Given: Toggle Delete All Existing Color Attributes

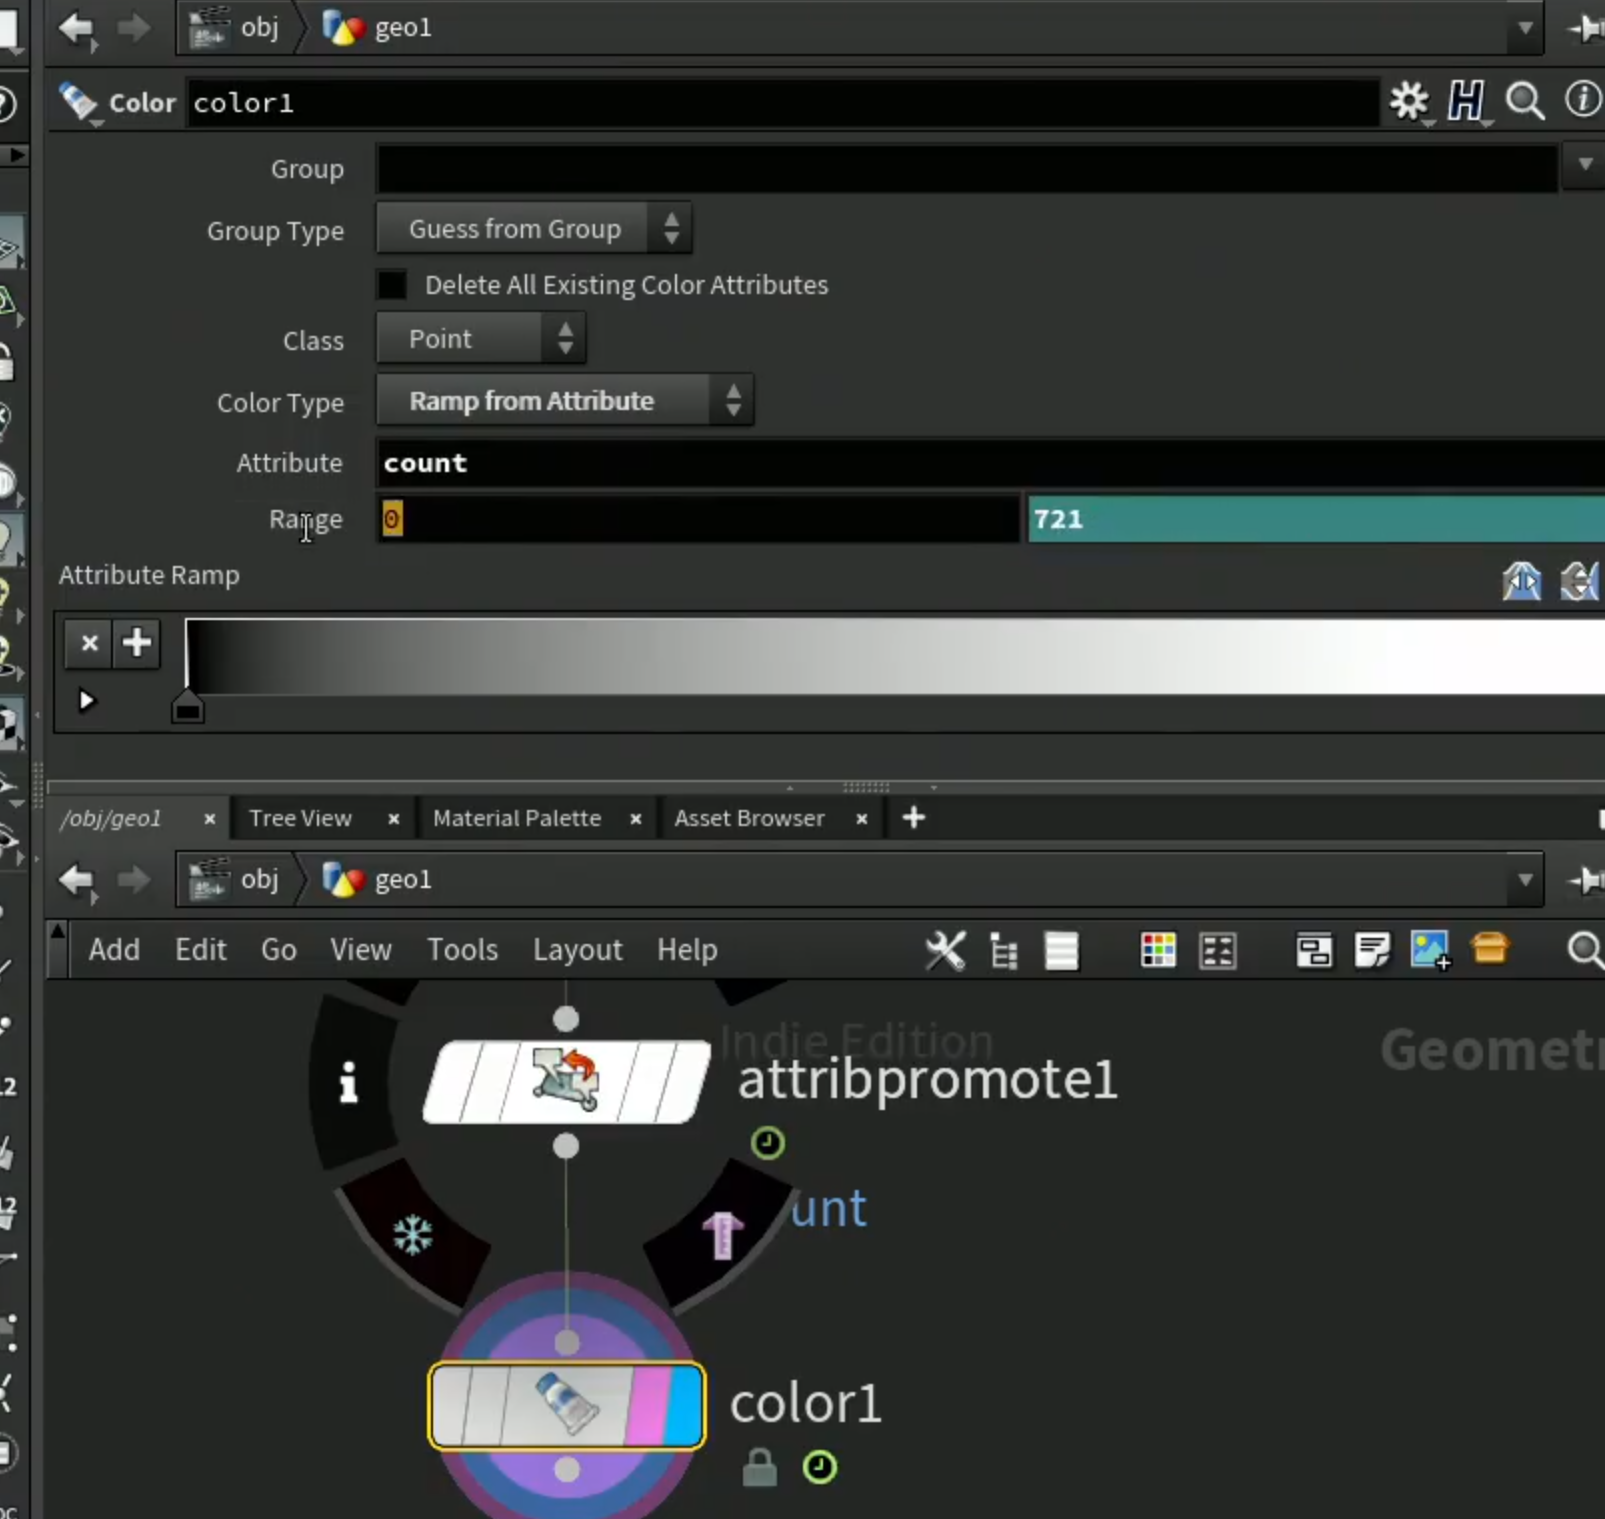Looking at the screenshot, I should [392, 285].
